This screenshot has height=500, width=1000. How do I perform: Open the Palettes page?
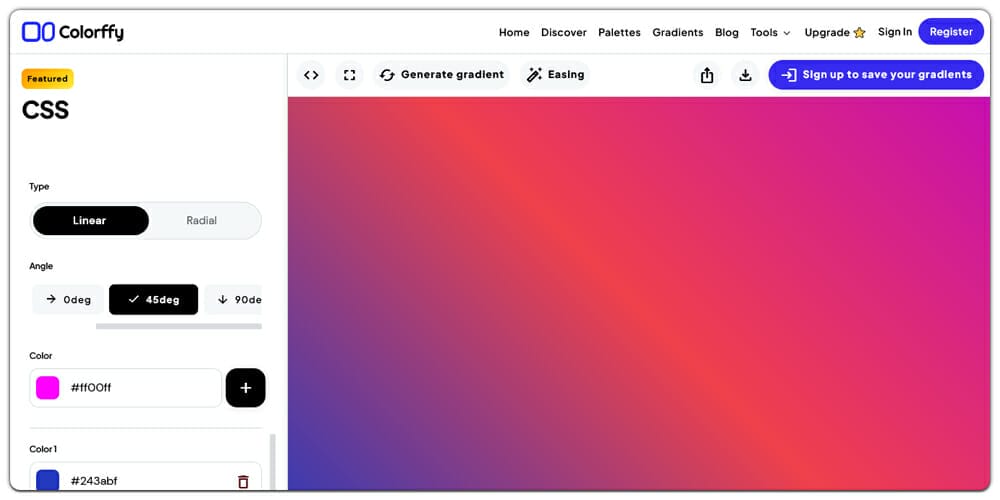pyautogui.click(x=619, y=32)
